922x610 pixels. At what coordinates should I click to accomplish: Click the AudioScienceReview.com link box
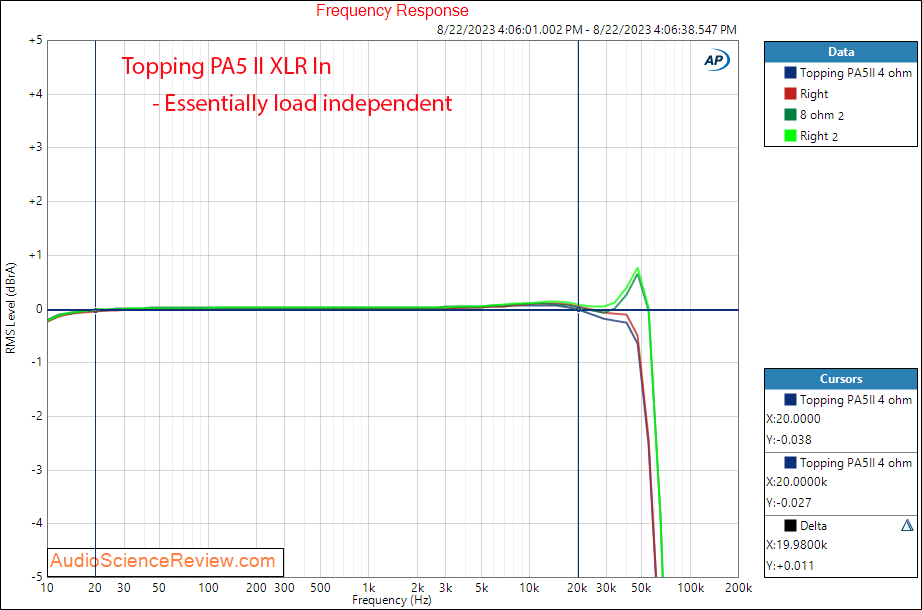tap(165, 562)
